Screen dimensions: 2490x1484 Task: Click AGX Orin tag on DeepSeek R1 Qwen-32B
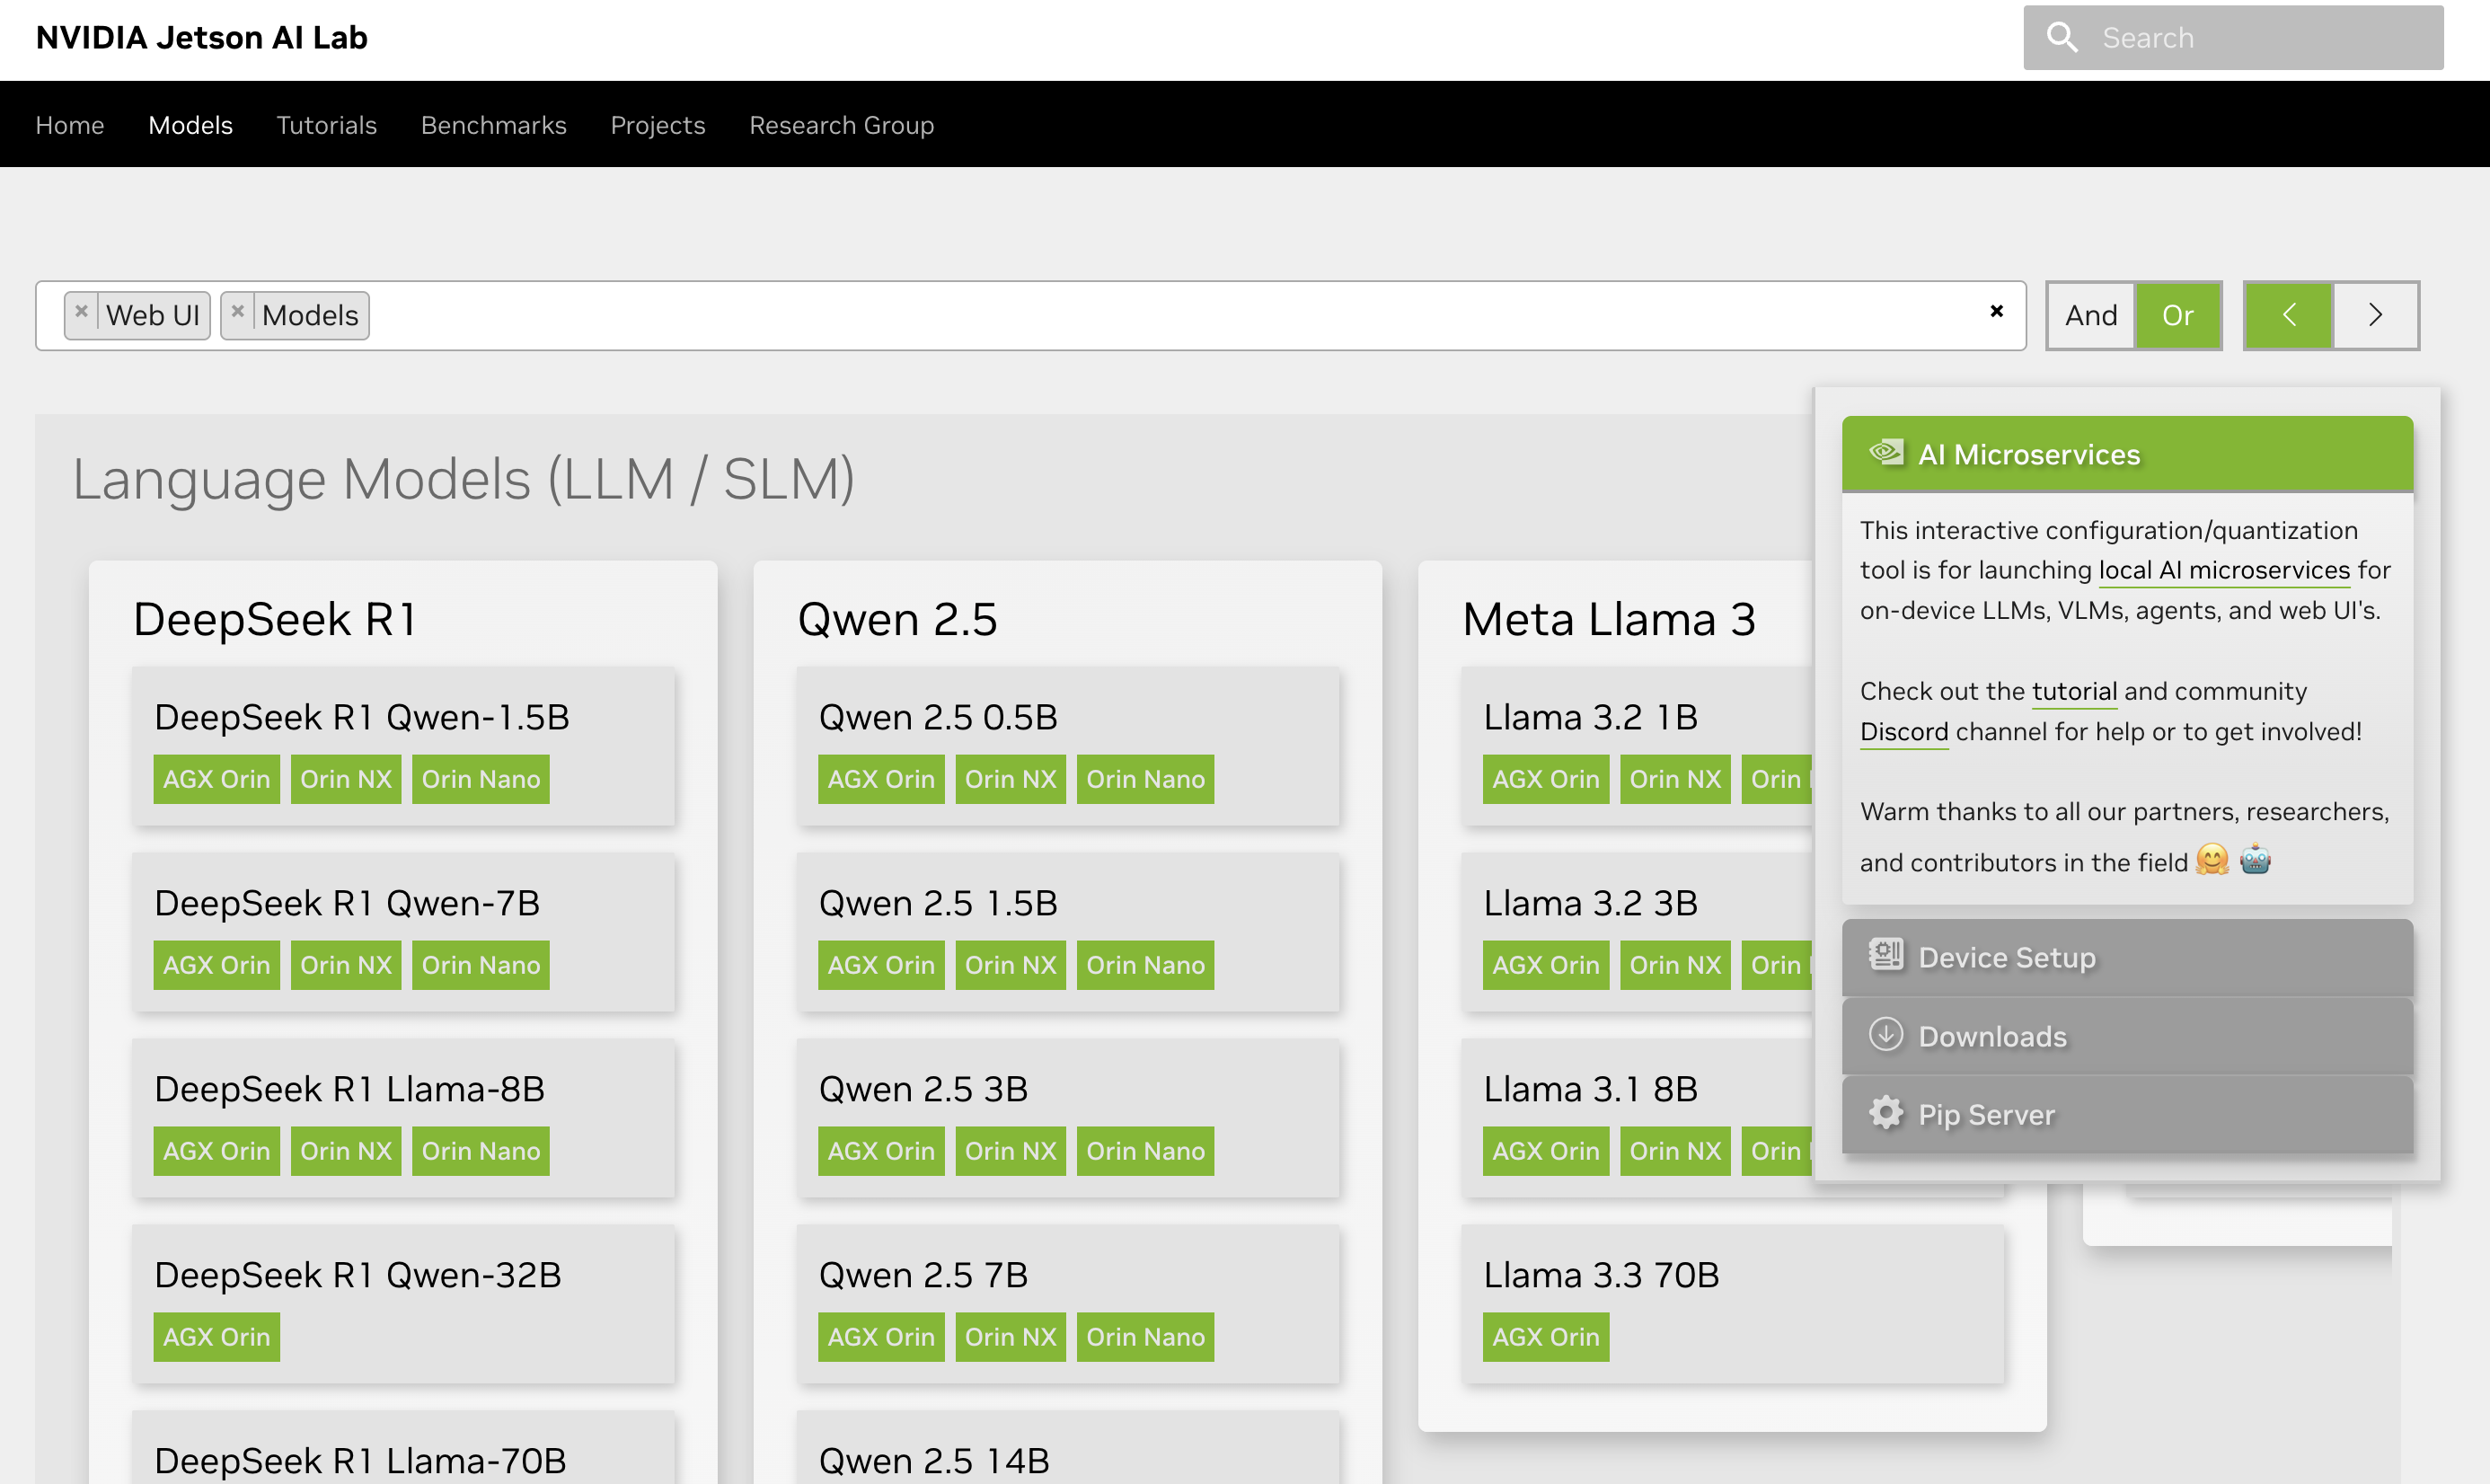[x=217, y=1337]
